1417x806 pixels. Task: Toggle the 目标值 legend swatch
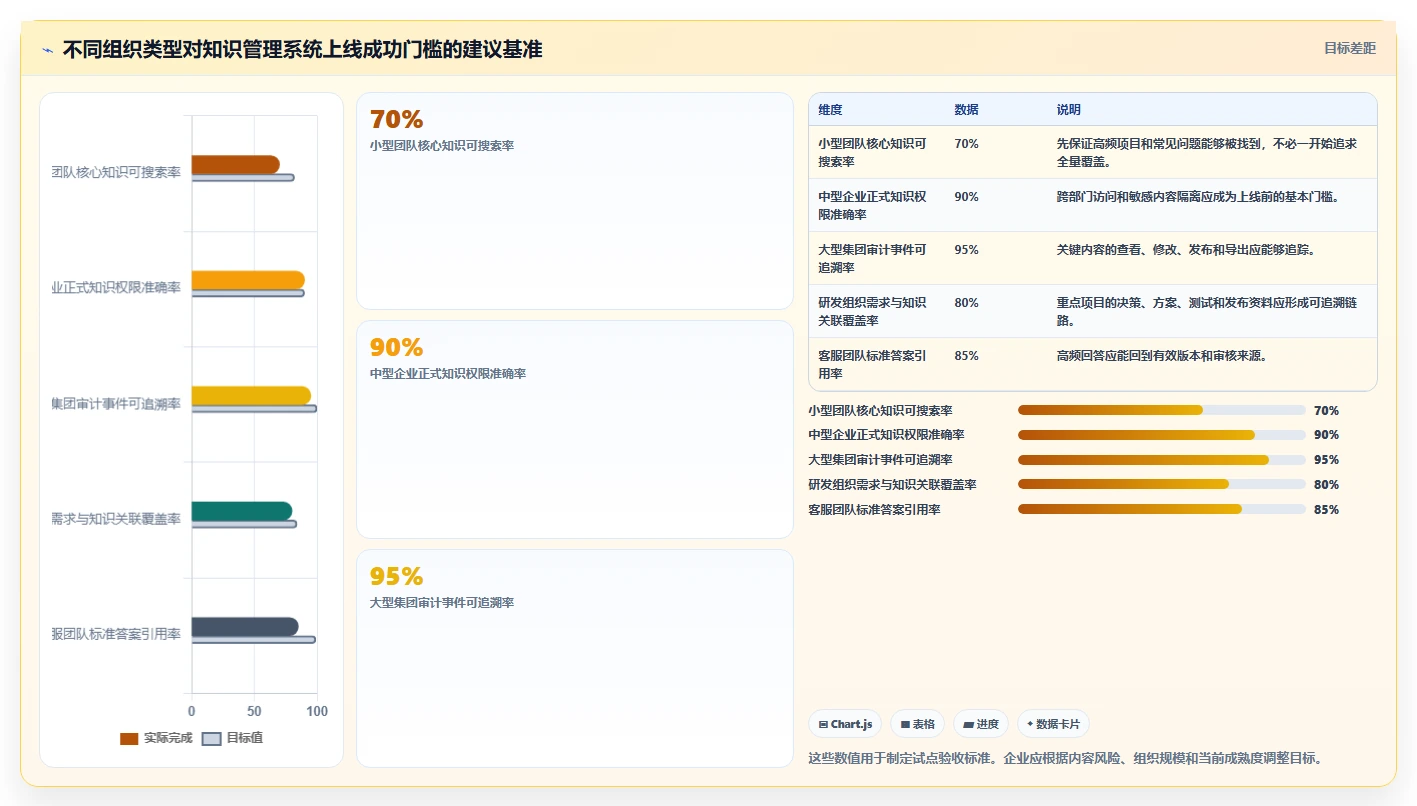pos(211,738)
